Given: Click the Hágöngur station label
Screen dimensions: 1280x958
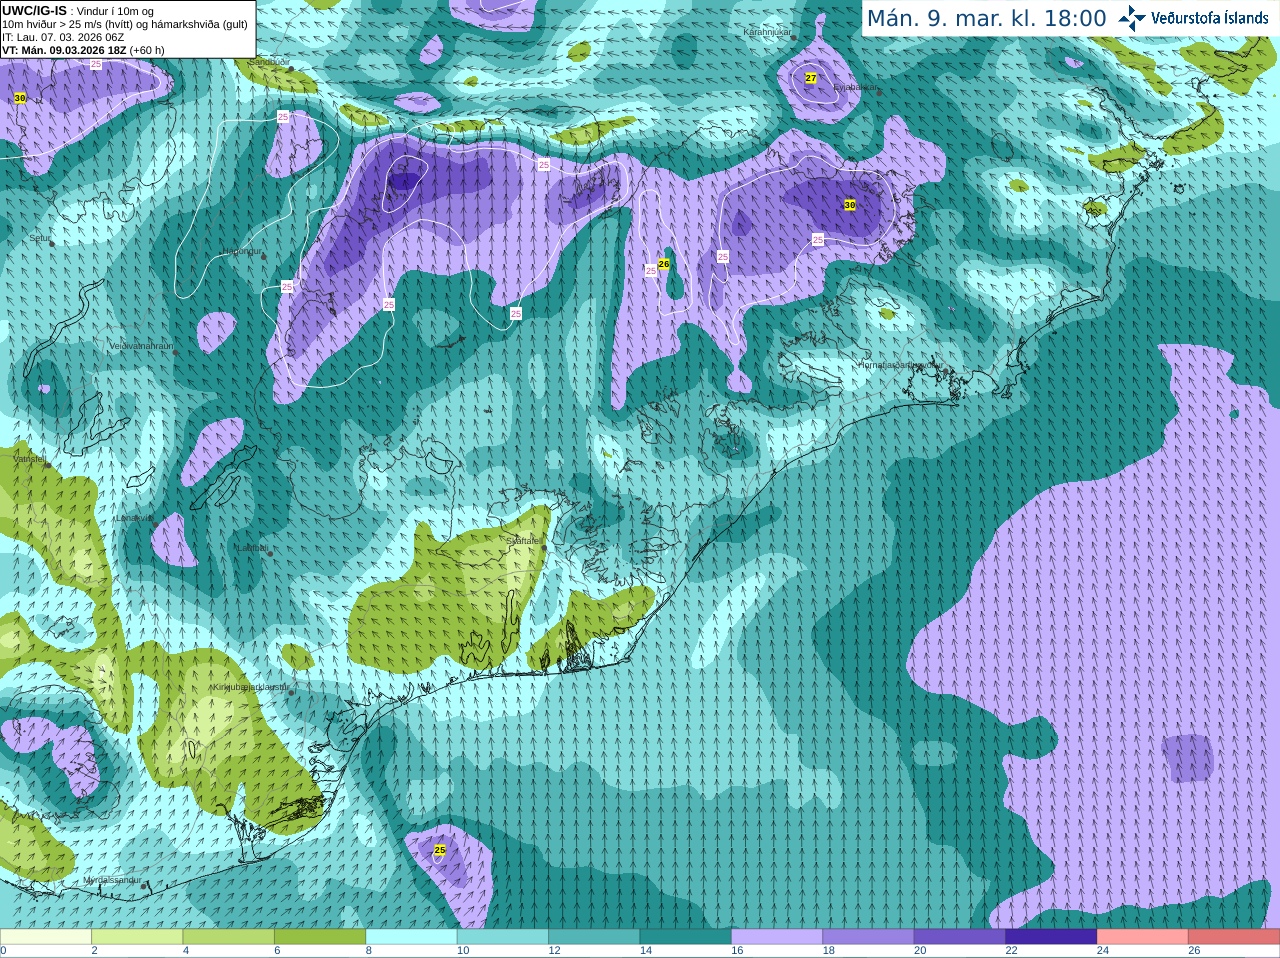Looking at the screenshot, I should pos(240,252).
